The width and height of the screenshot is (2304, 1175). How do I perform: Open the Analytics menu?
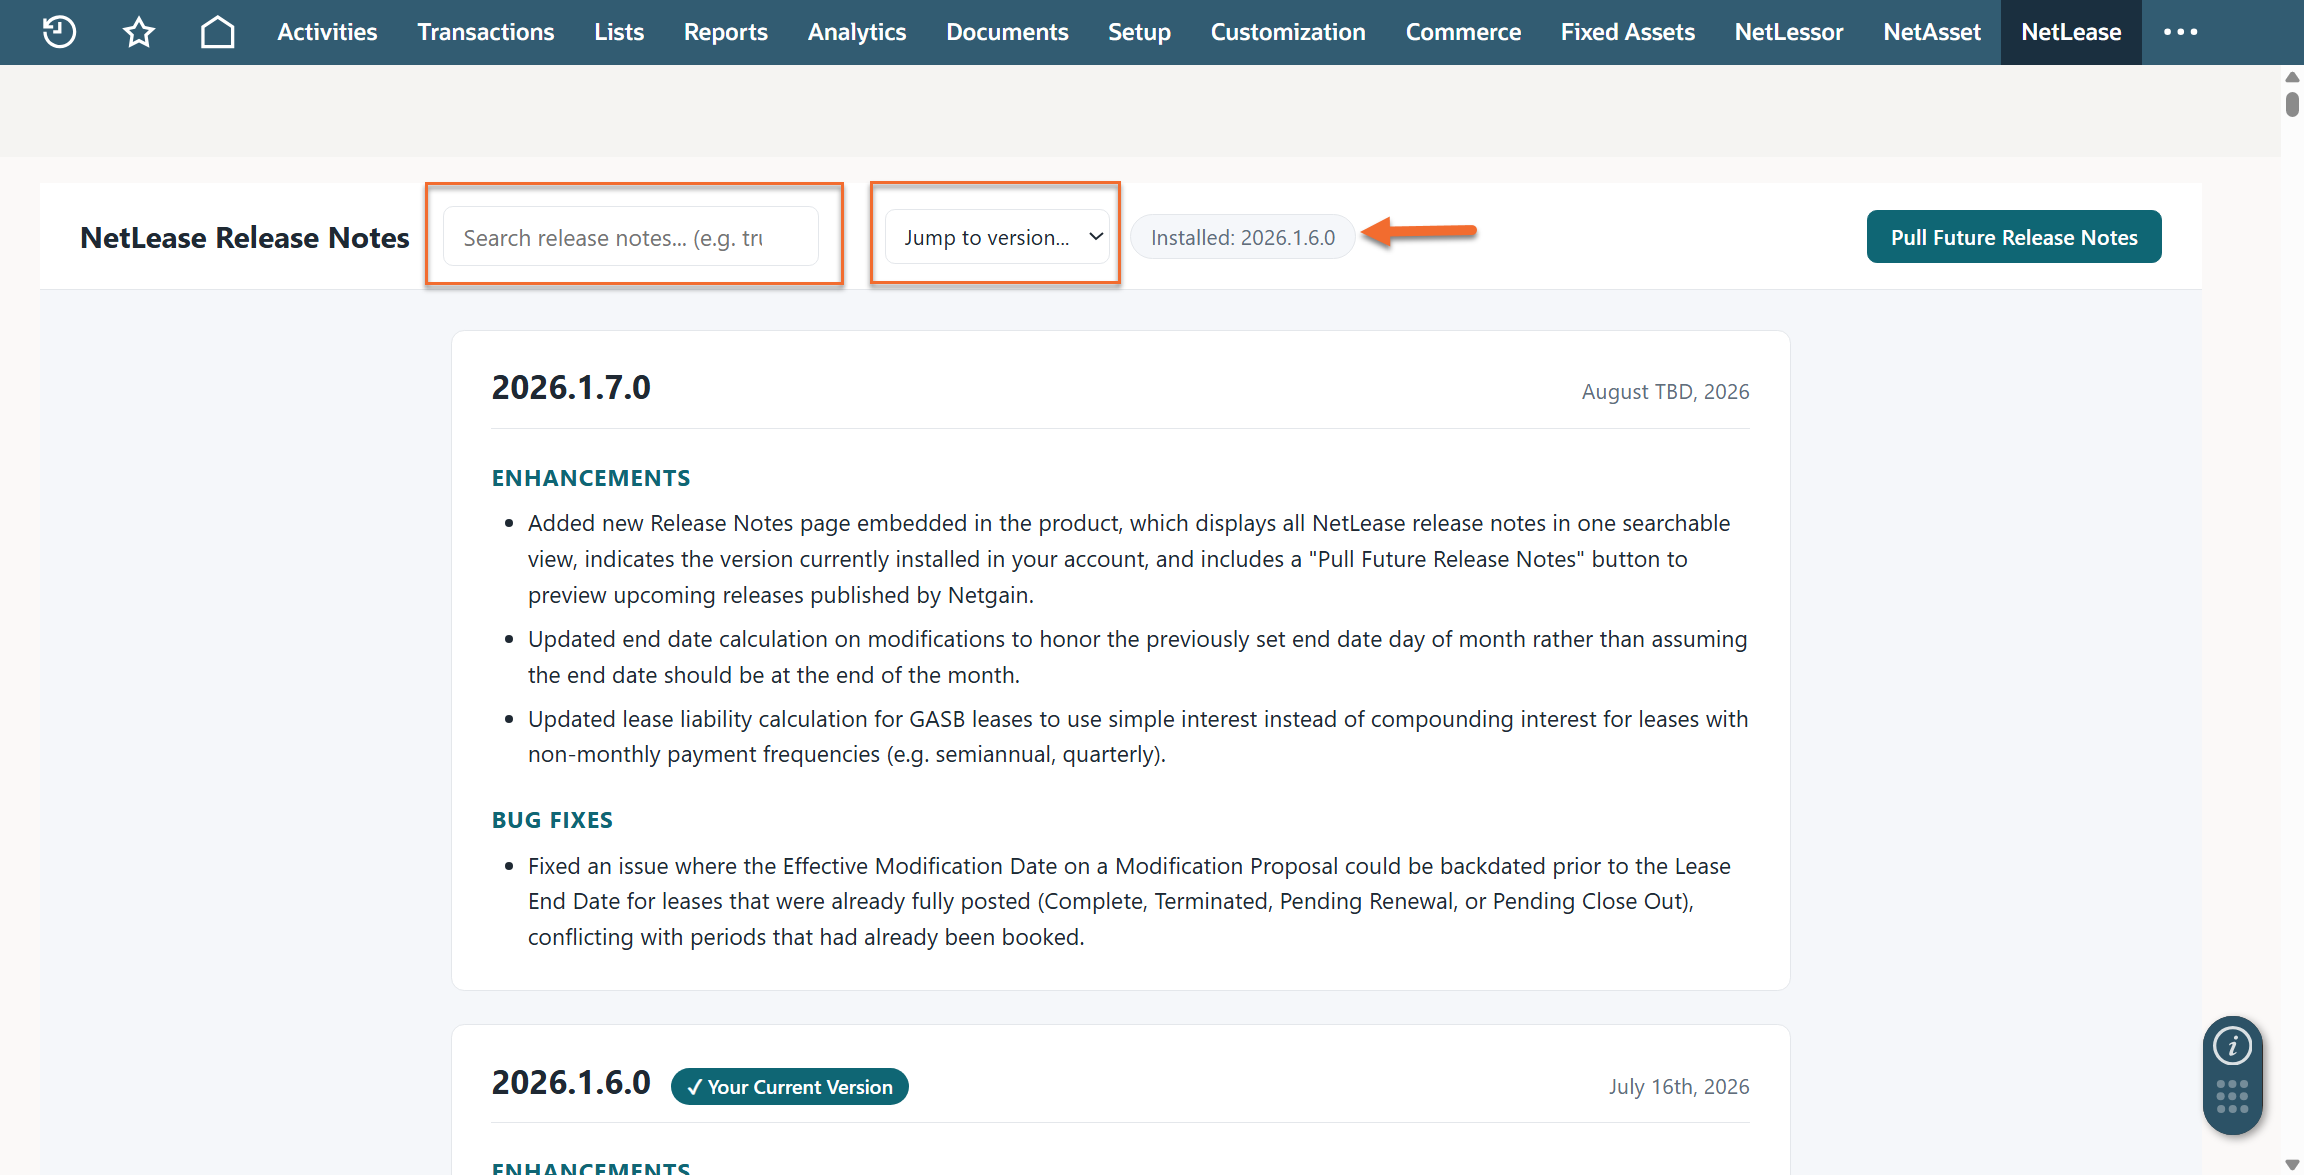(857, 32)
